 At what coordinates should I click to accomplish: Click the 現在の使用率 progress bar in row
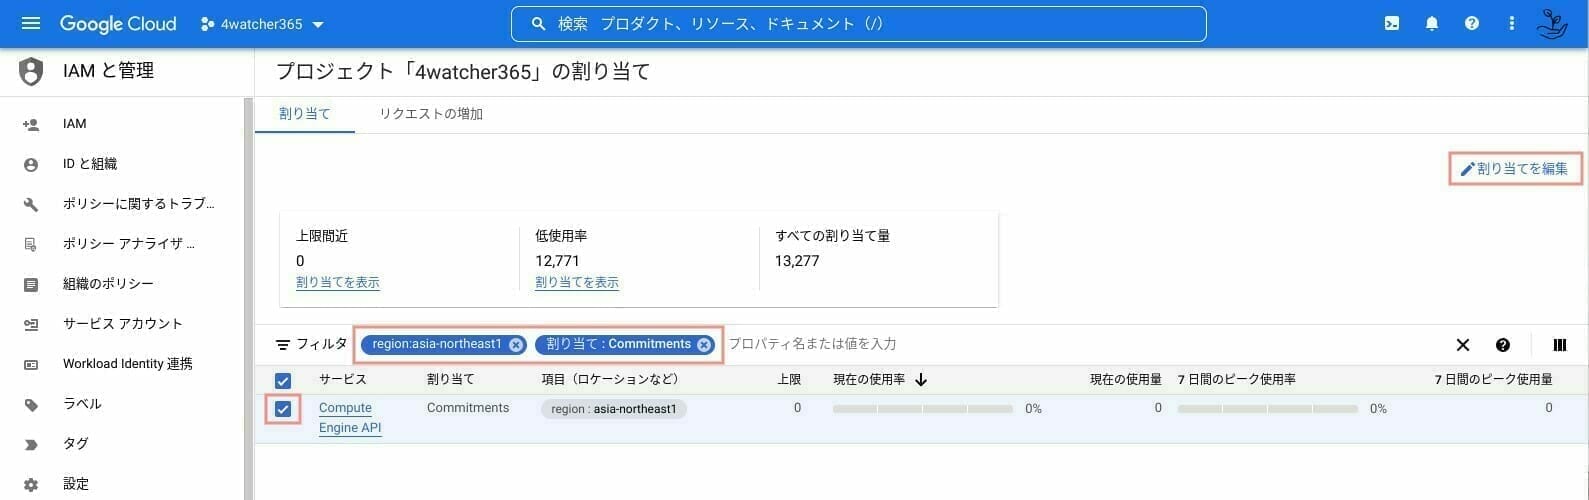[922, 409]
